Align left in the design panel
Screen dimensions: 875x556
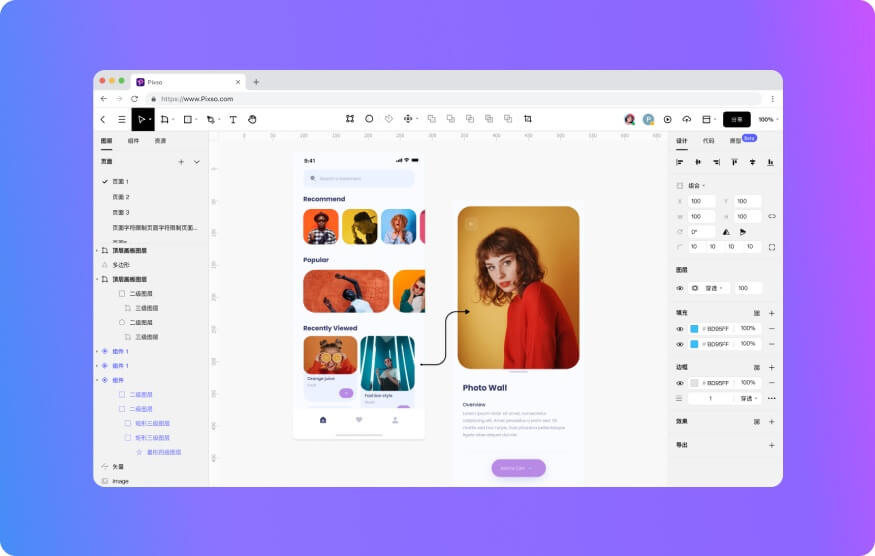pos(680,162)
